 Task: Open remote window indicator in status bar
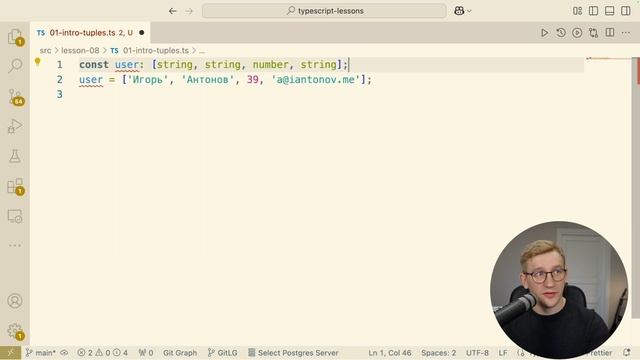coord(10,353)
